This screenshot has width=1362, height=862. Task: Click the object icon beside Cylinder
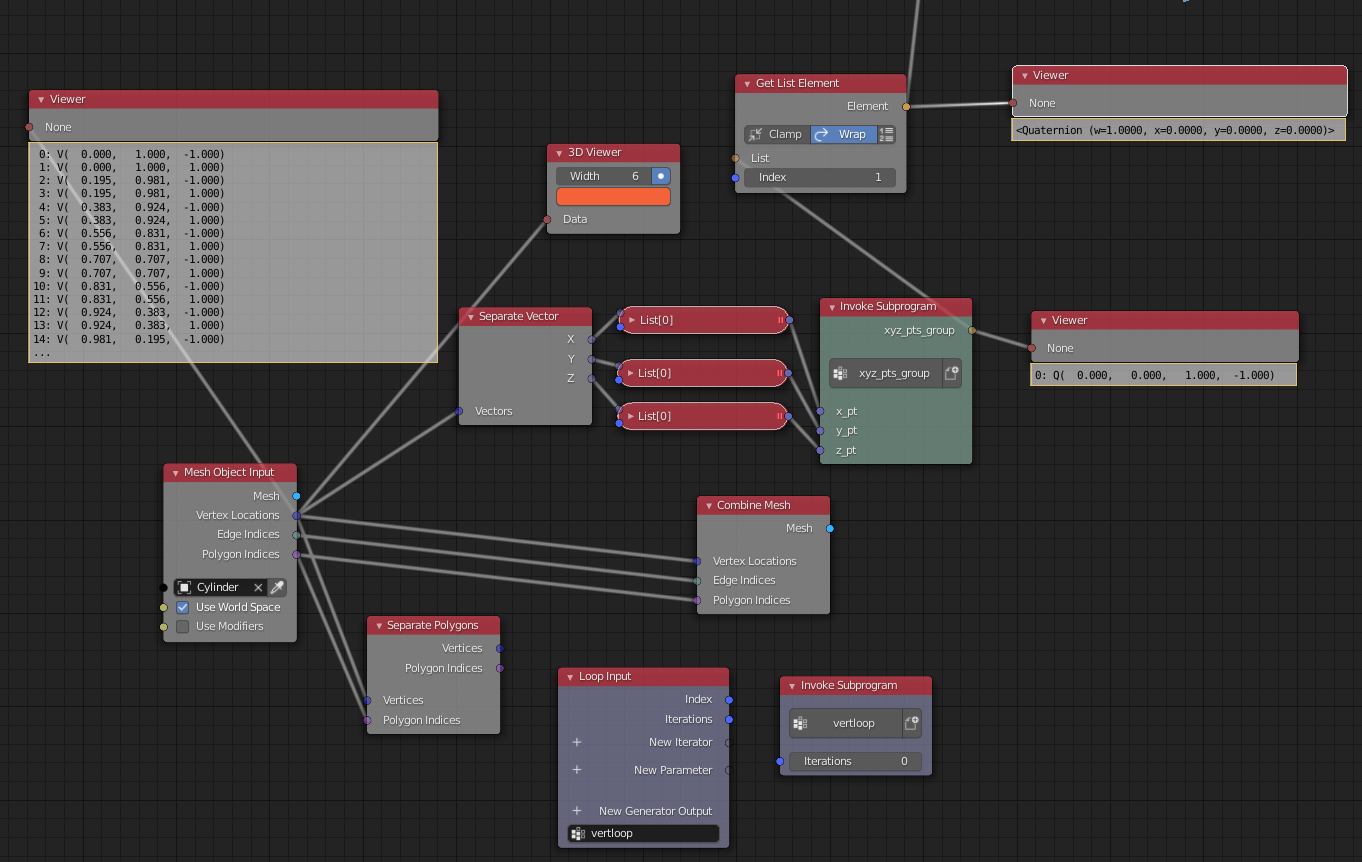[x=184, y=587]
